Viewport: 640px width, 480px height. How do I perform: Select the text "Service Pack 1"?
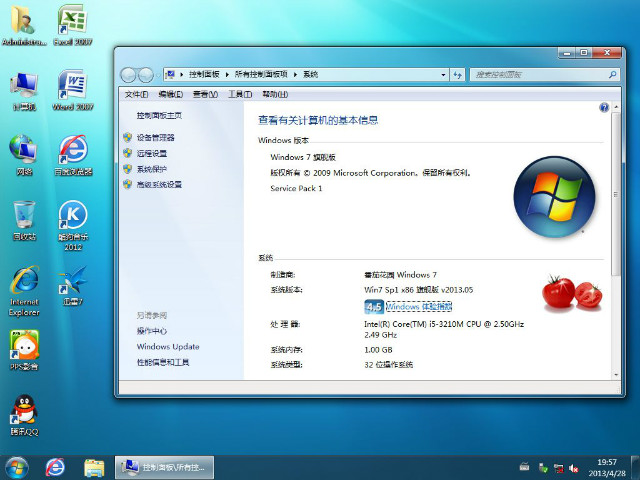[296, 189]
